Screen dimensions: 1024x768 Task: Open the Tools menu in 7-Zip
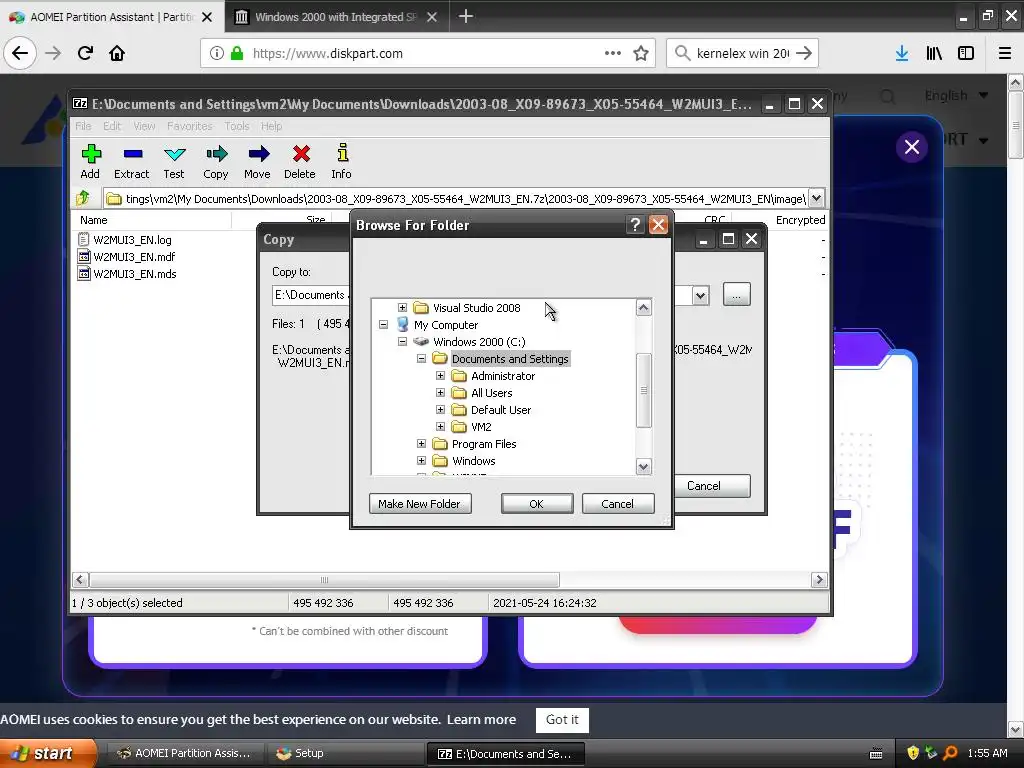(237, 126)
